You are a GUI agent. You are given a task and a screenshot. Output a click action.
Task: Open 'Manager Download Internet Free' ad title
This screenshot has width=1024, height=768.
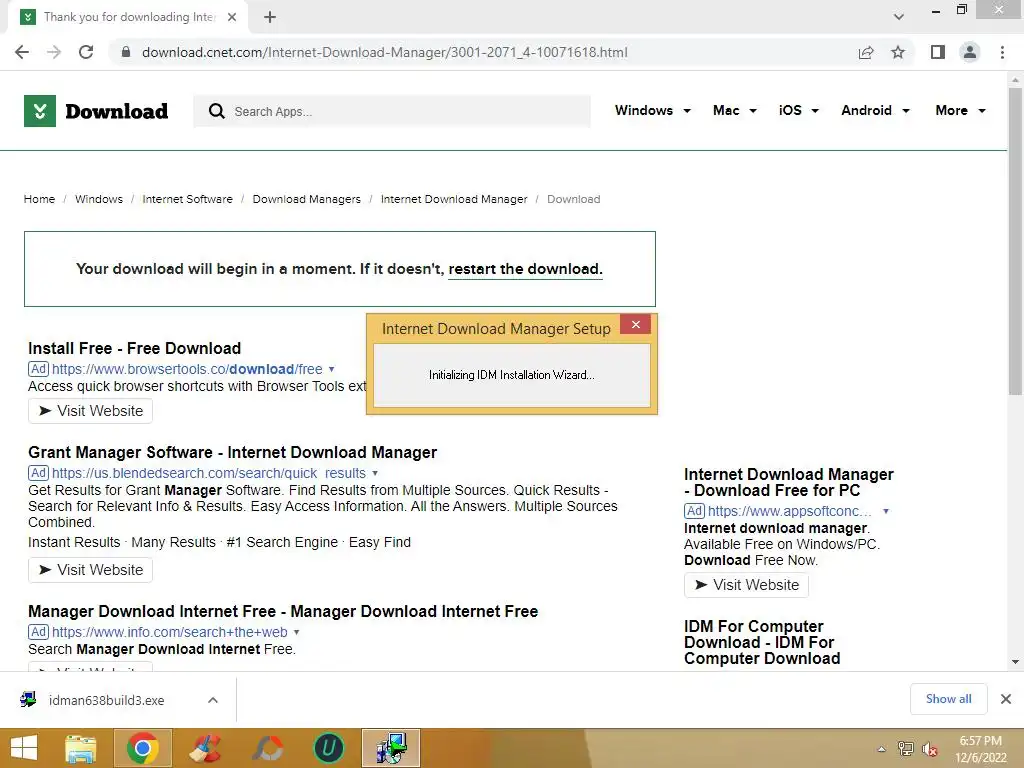[x=283, y=611]
